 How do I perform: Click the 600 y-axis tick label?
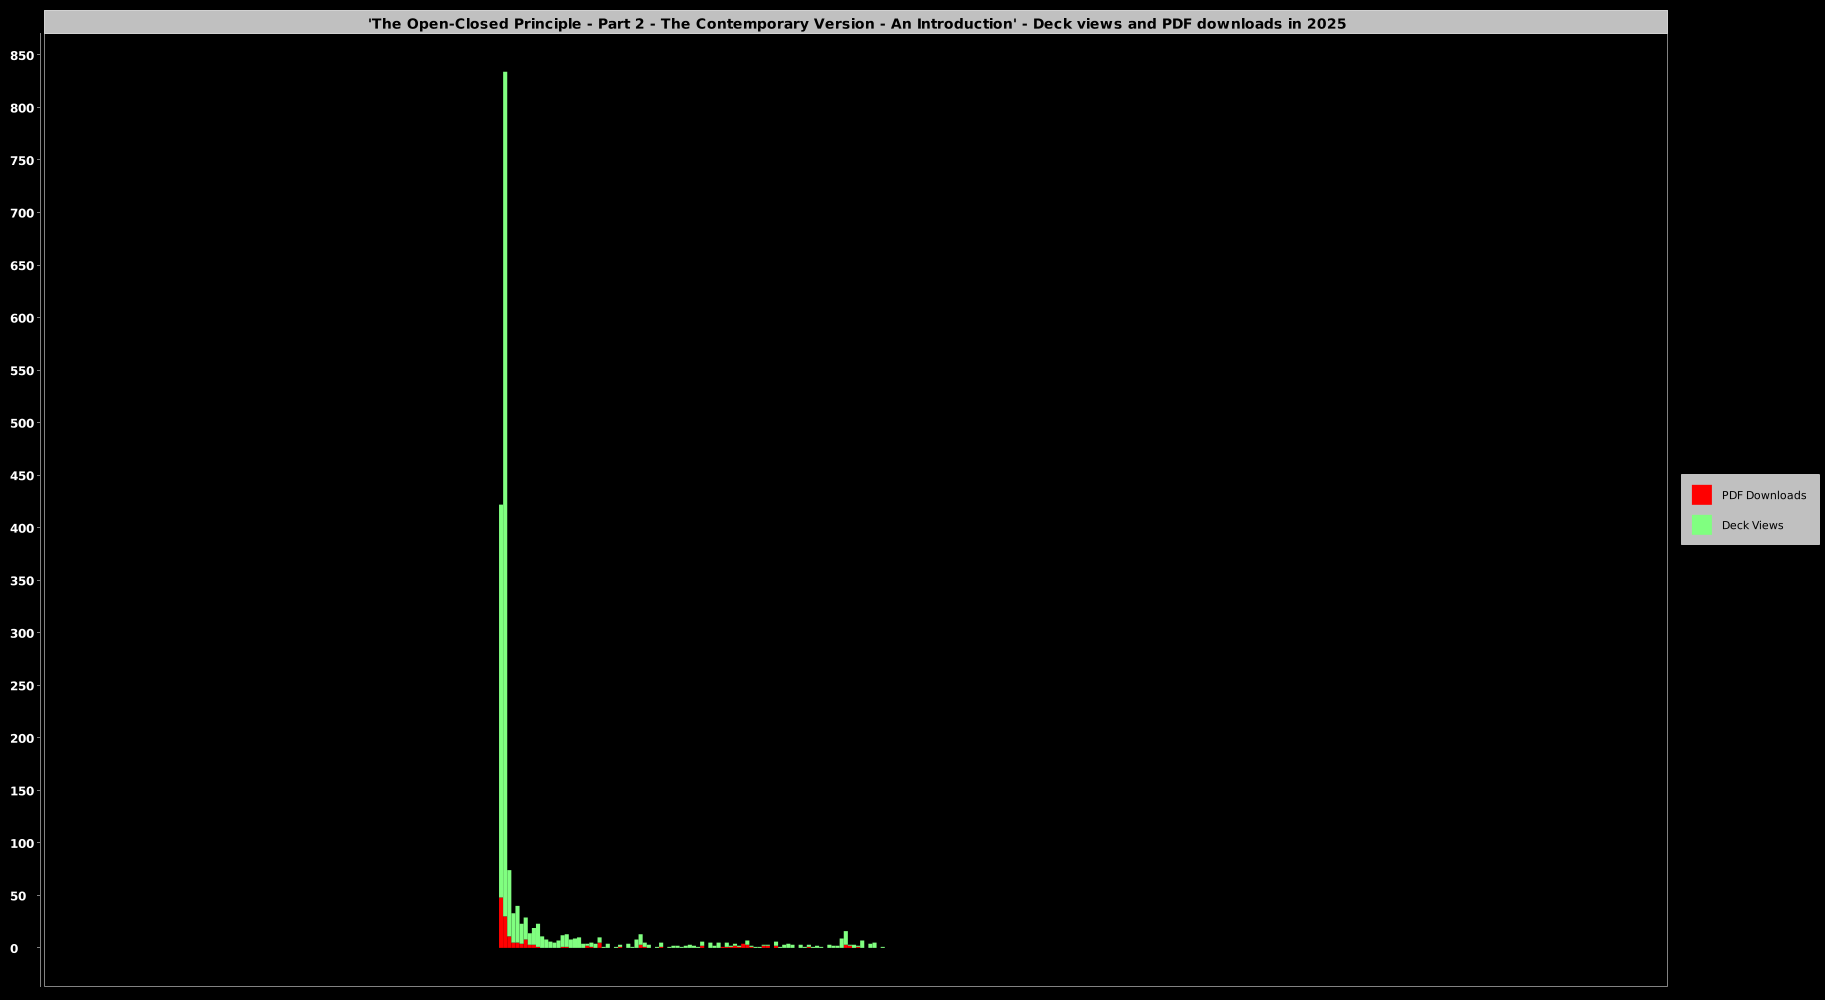pos(22,318)
